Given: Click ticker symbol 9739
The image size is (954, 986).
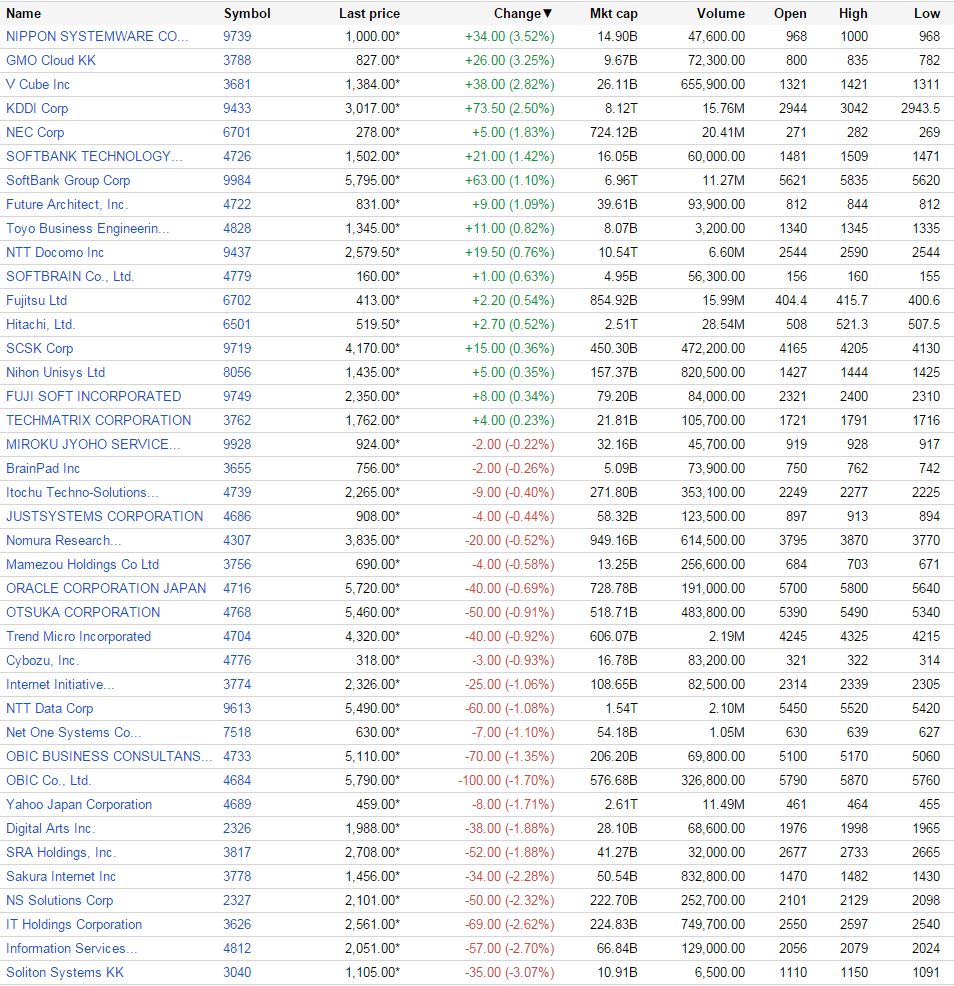Looking at the screenshot, I should click(237, 36).
